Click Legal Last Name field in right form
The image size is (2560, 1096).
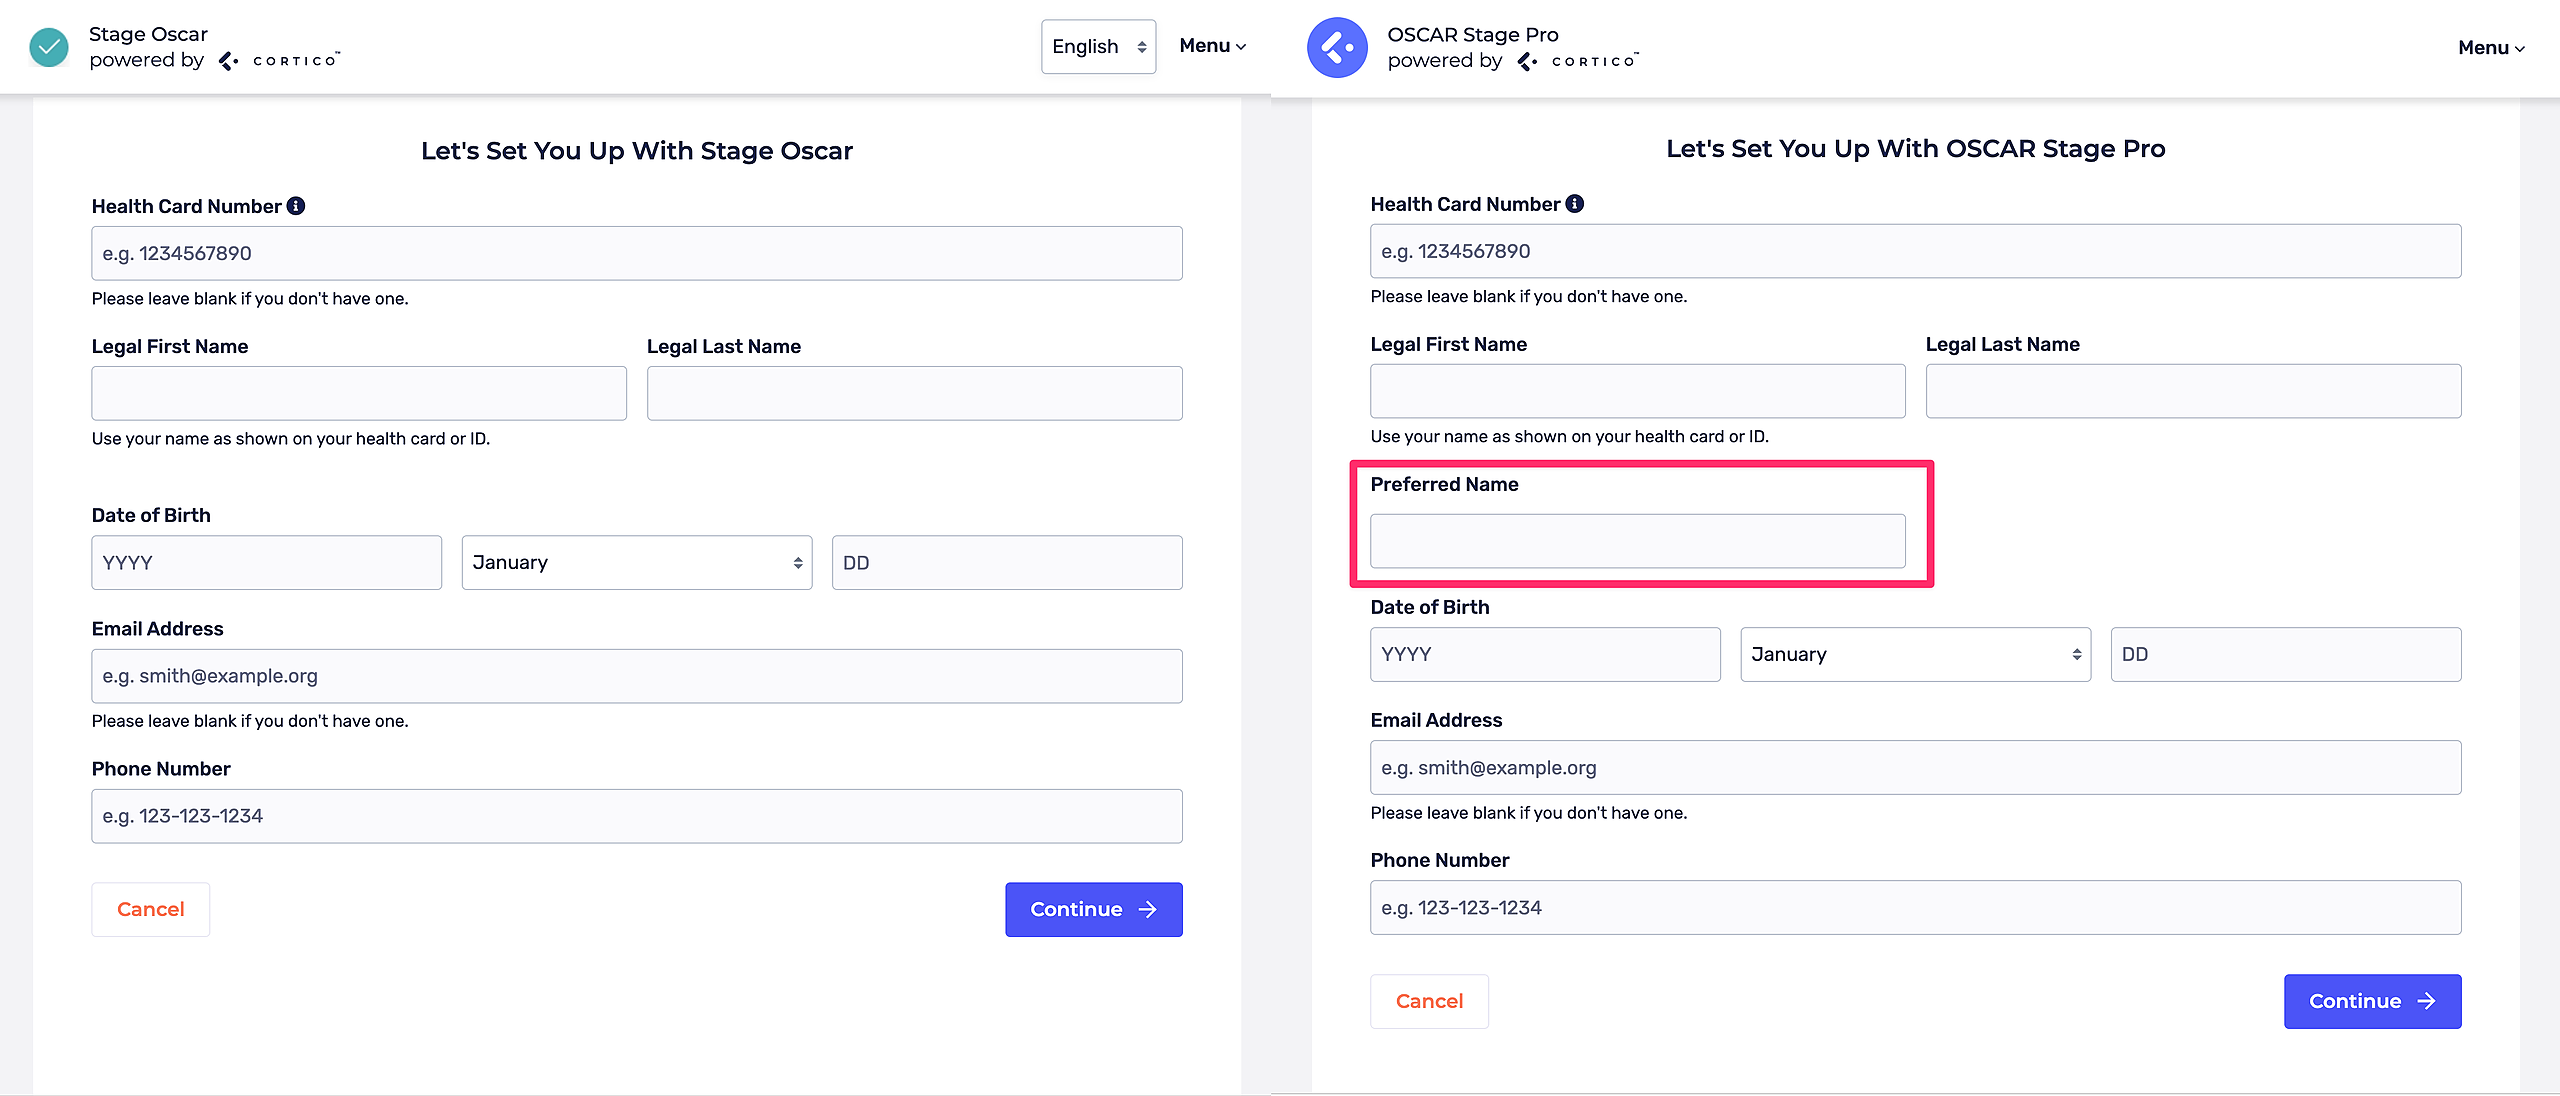2193,391
